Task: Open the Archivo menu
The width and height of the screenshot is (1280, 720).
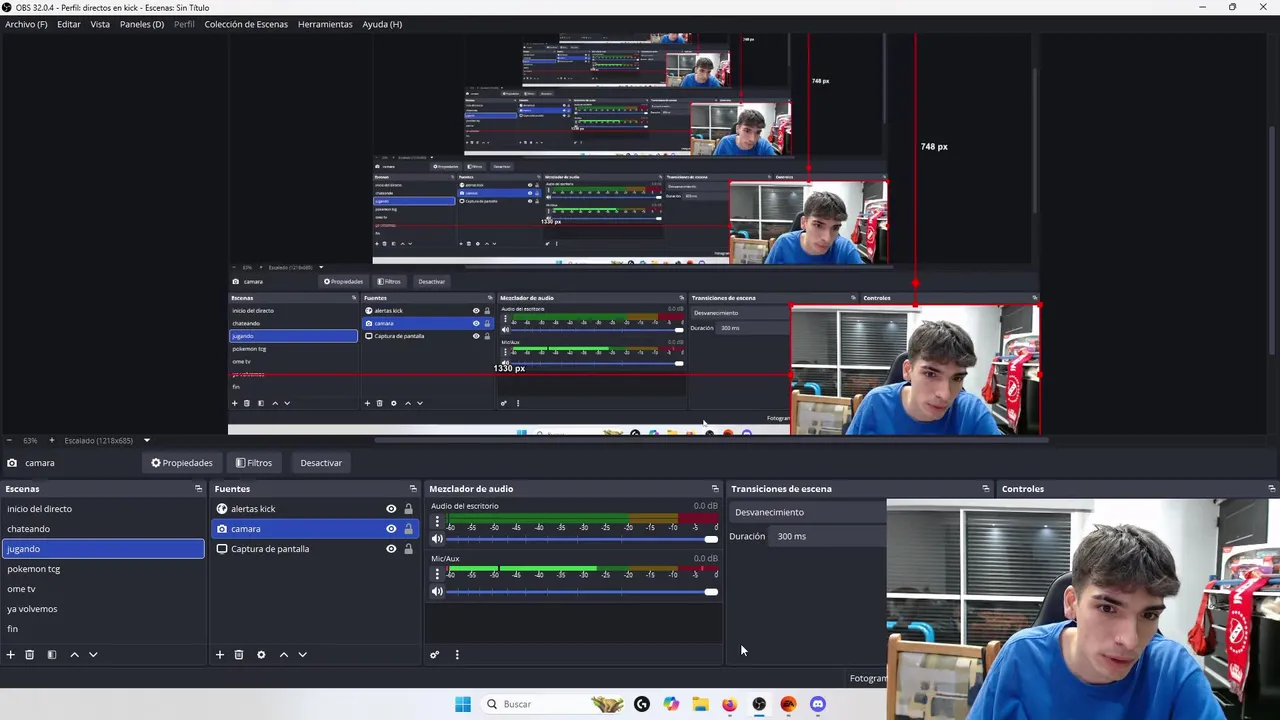Action: [26, 24]
